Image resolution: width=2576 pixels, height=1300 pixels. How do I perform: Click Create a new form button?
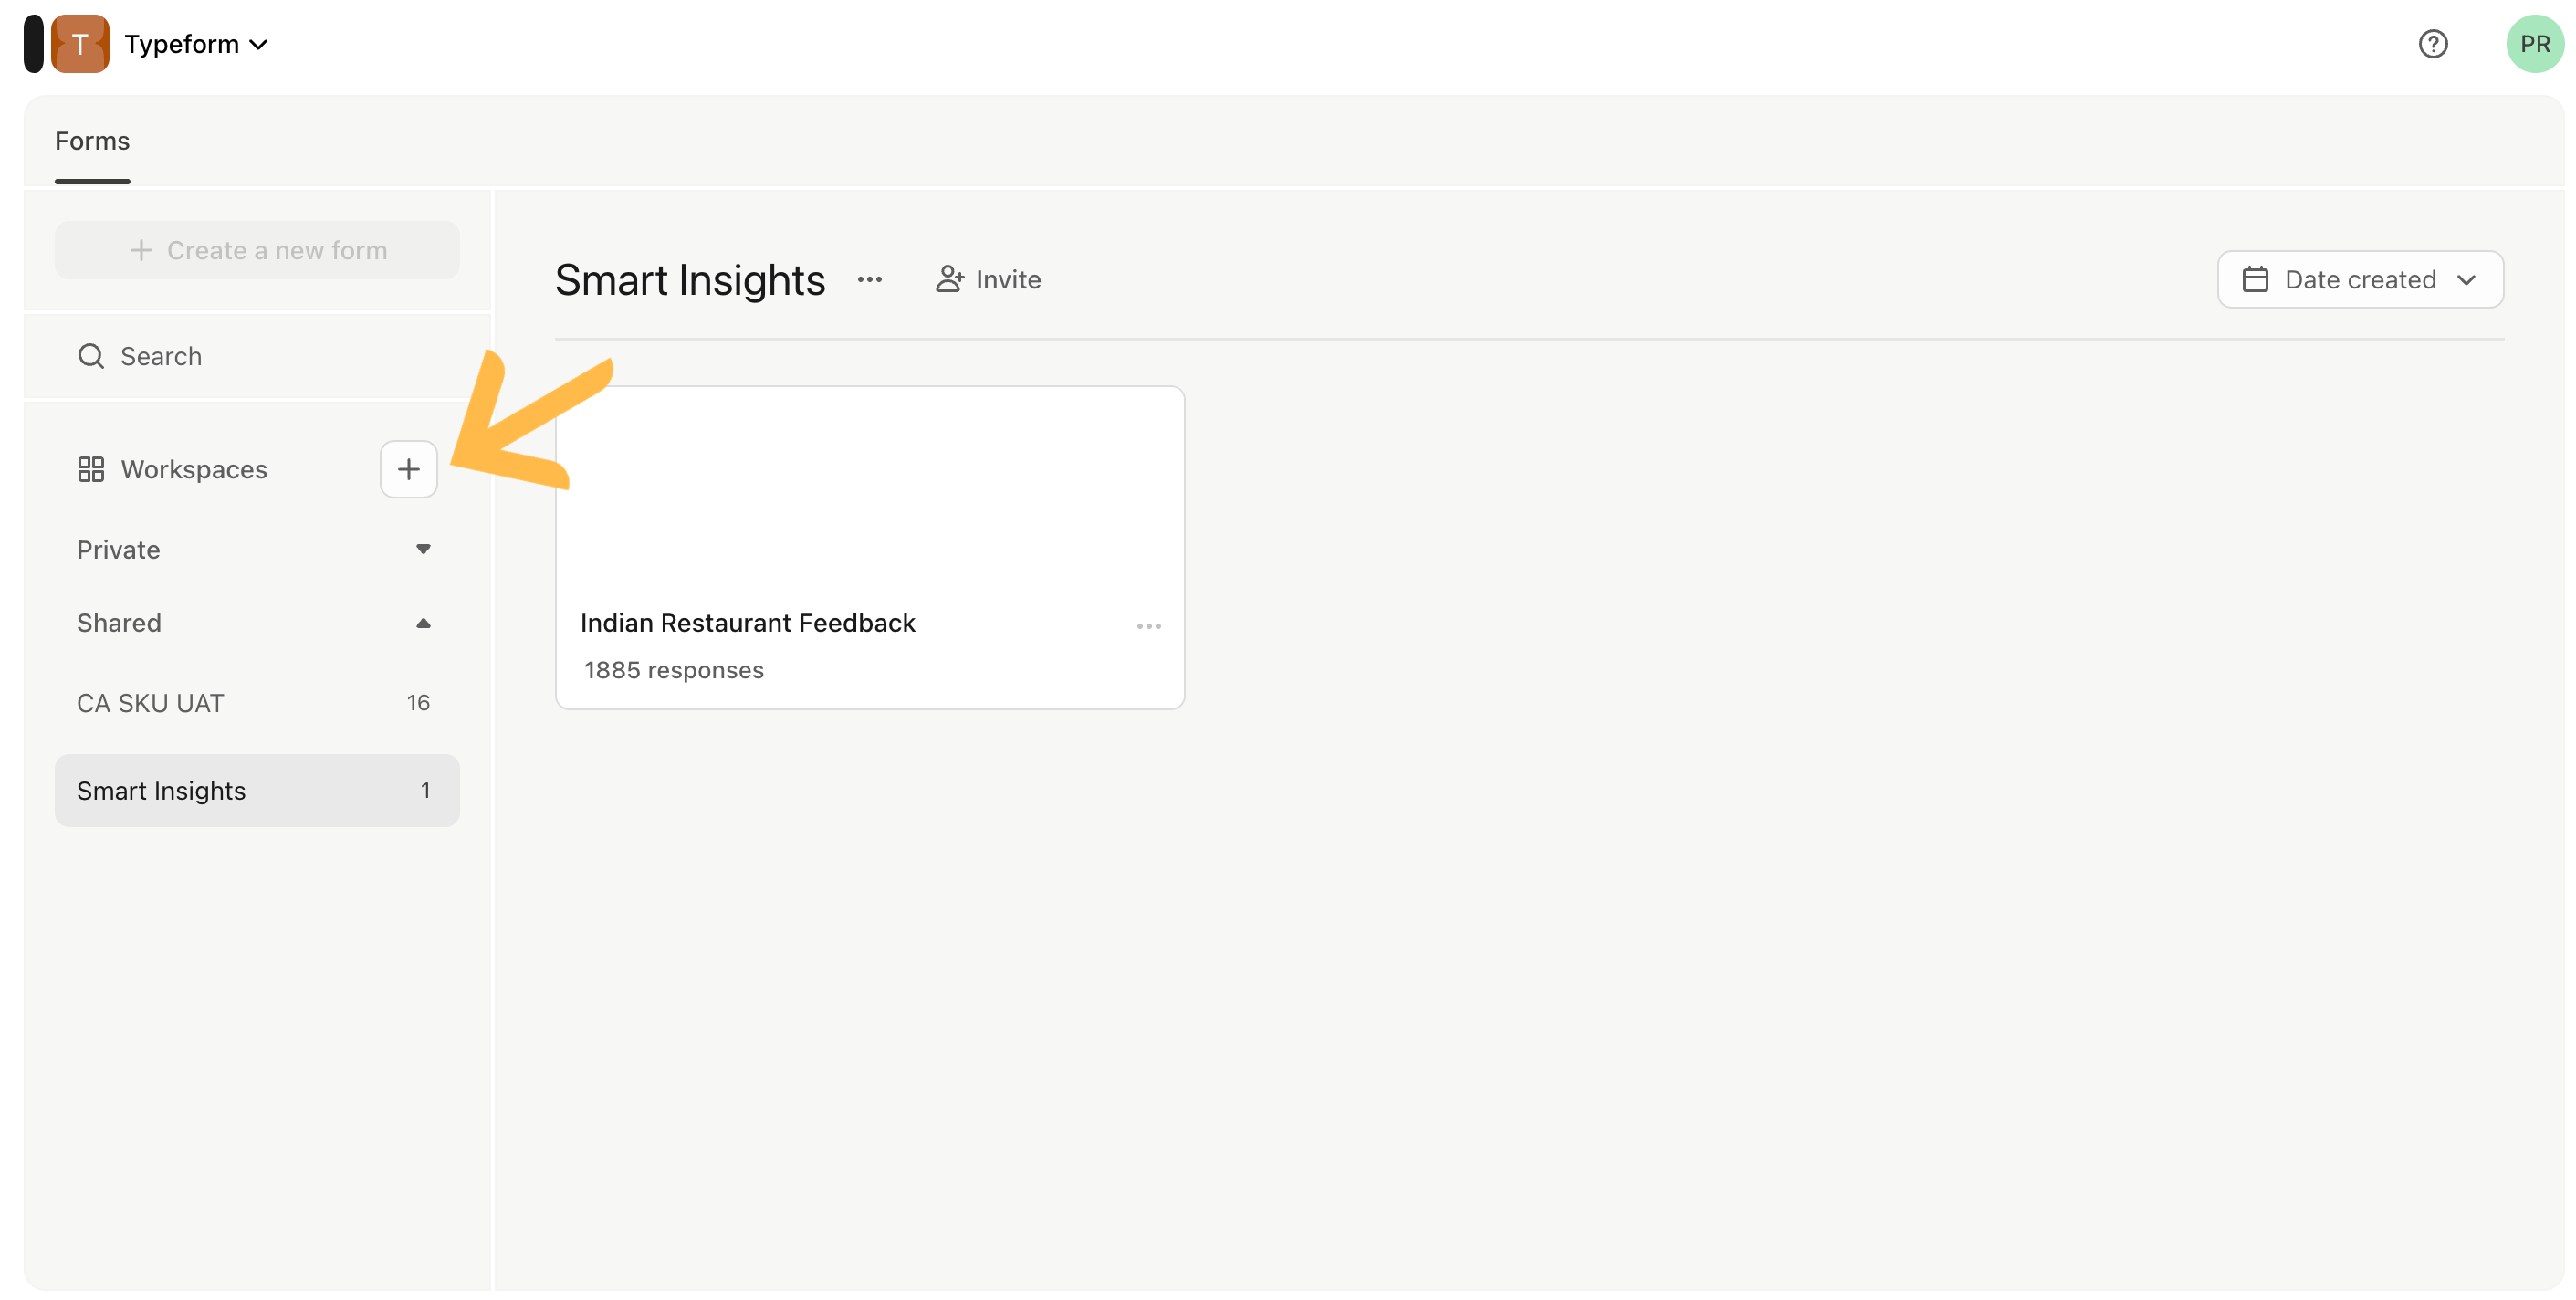(x=257, y=250)
